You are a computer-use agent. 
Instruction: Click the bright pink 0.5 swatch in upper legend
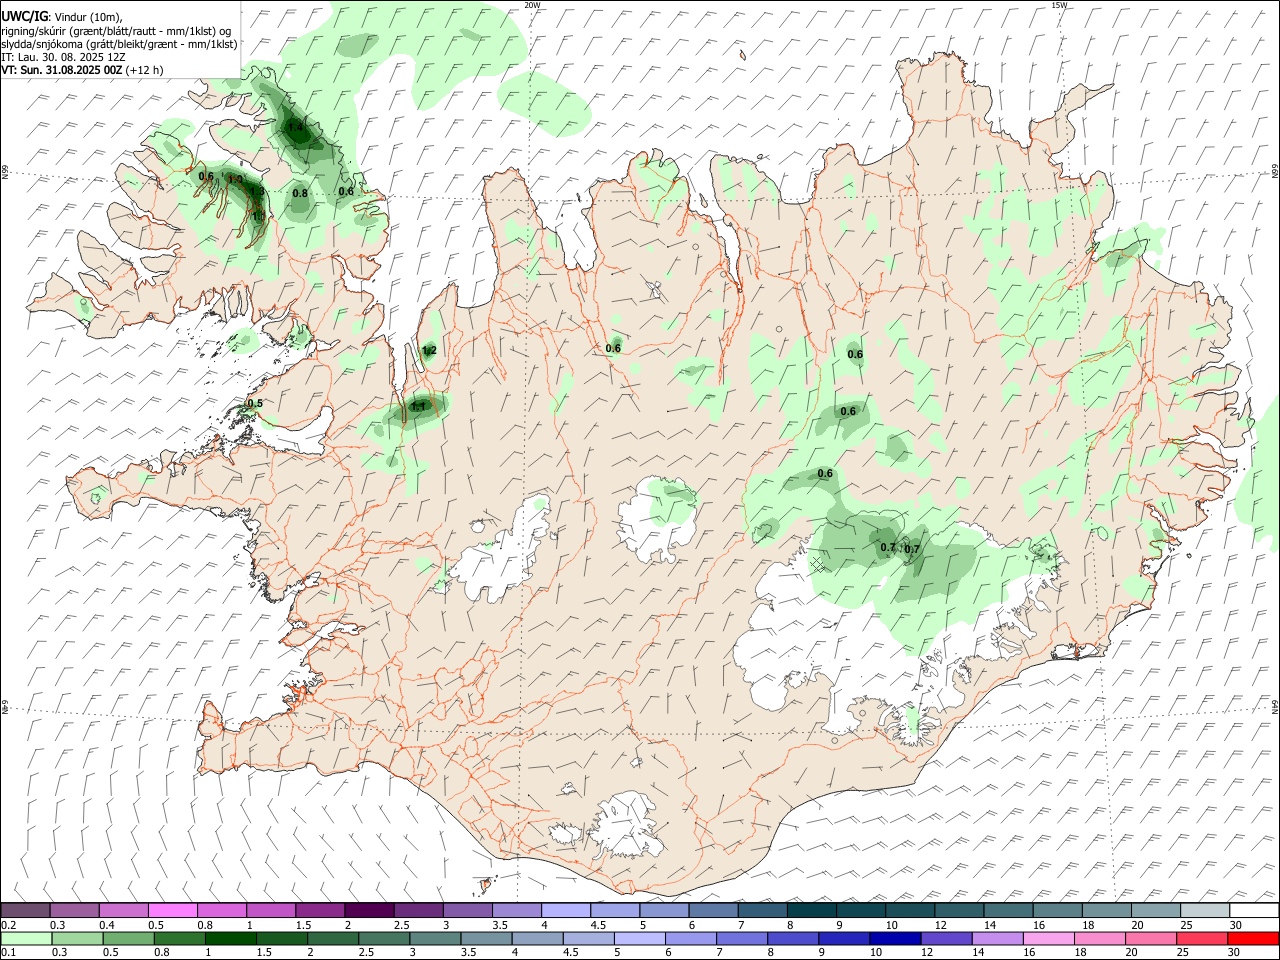(x=172, y=910)
